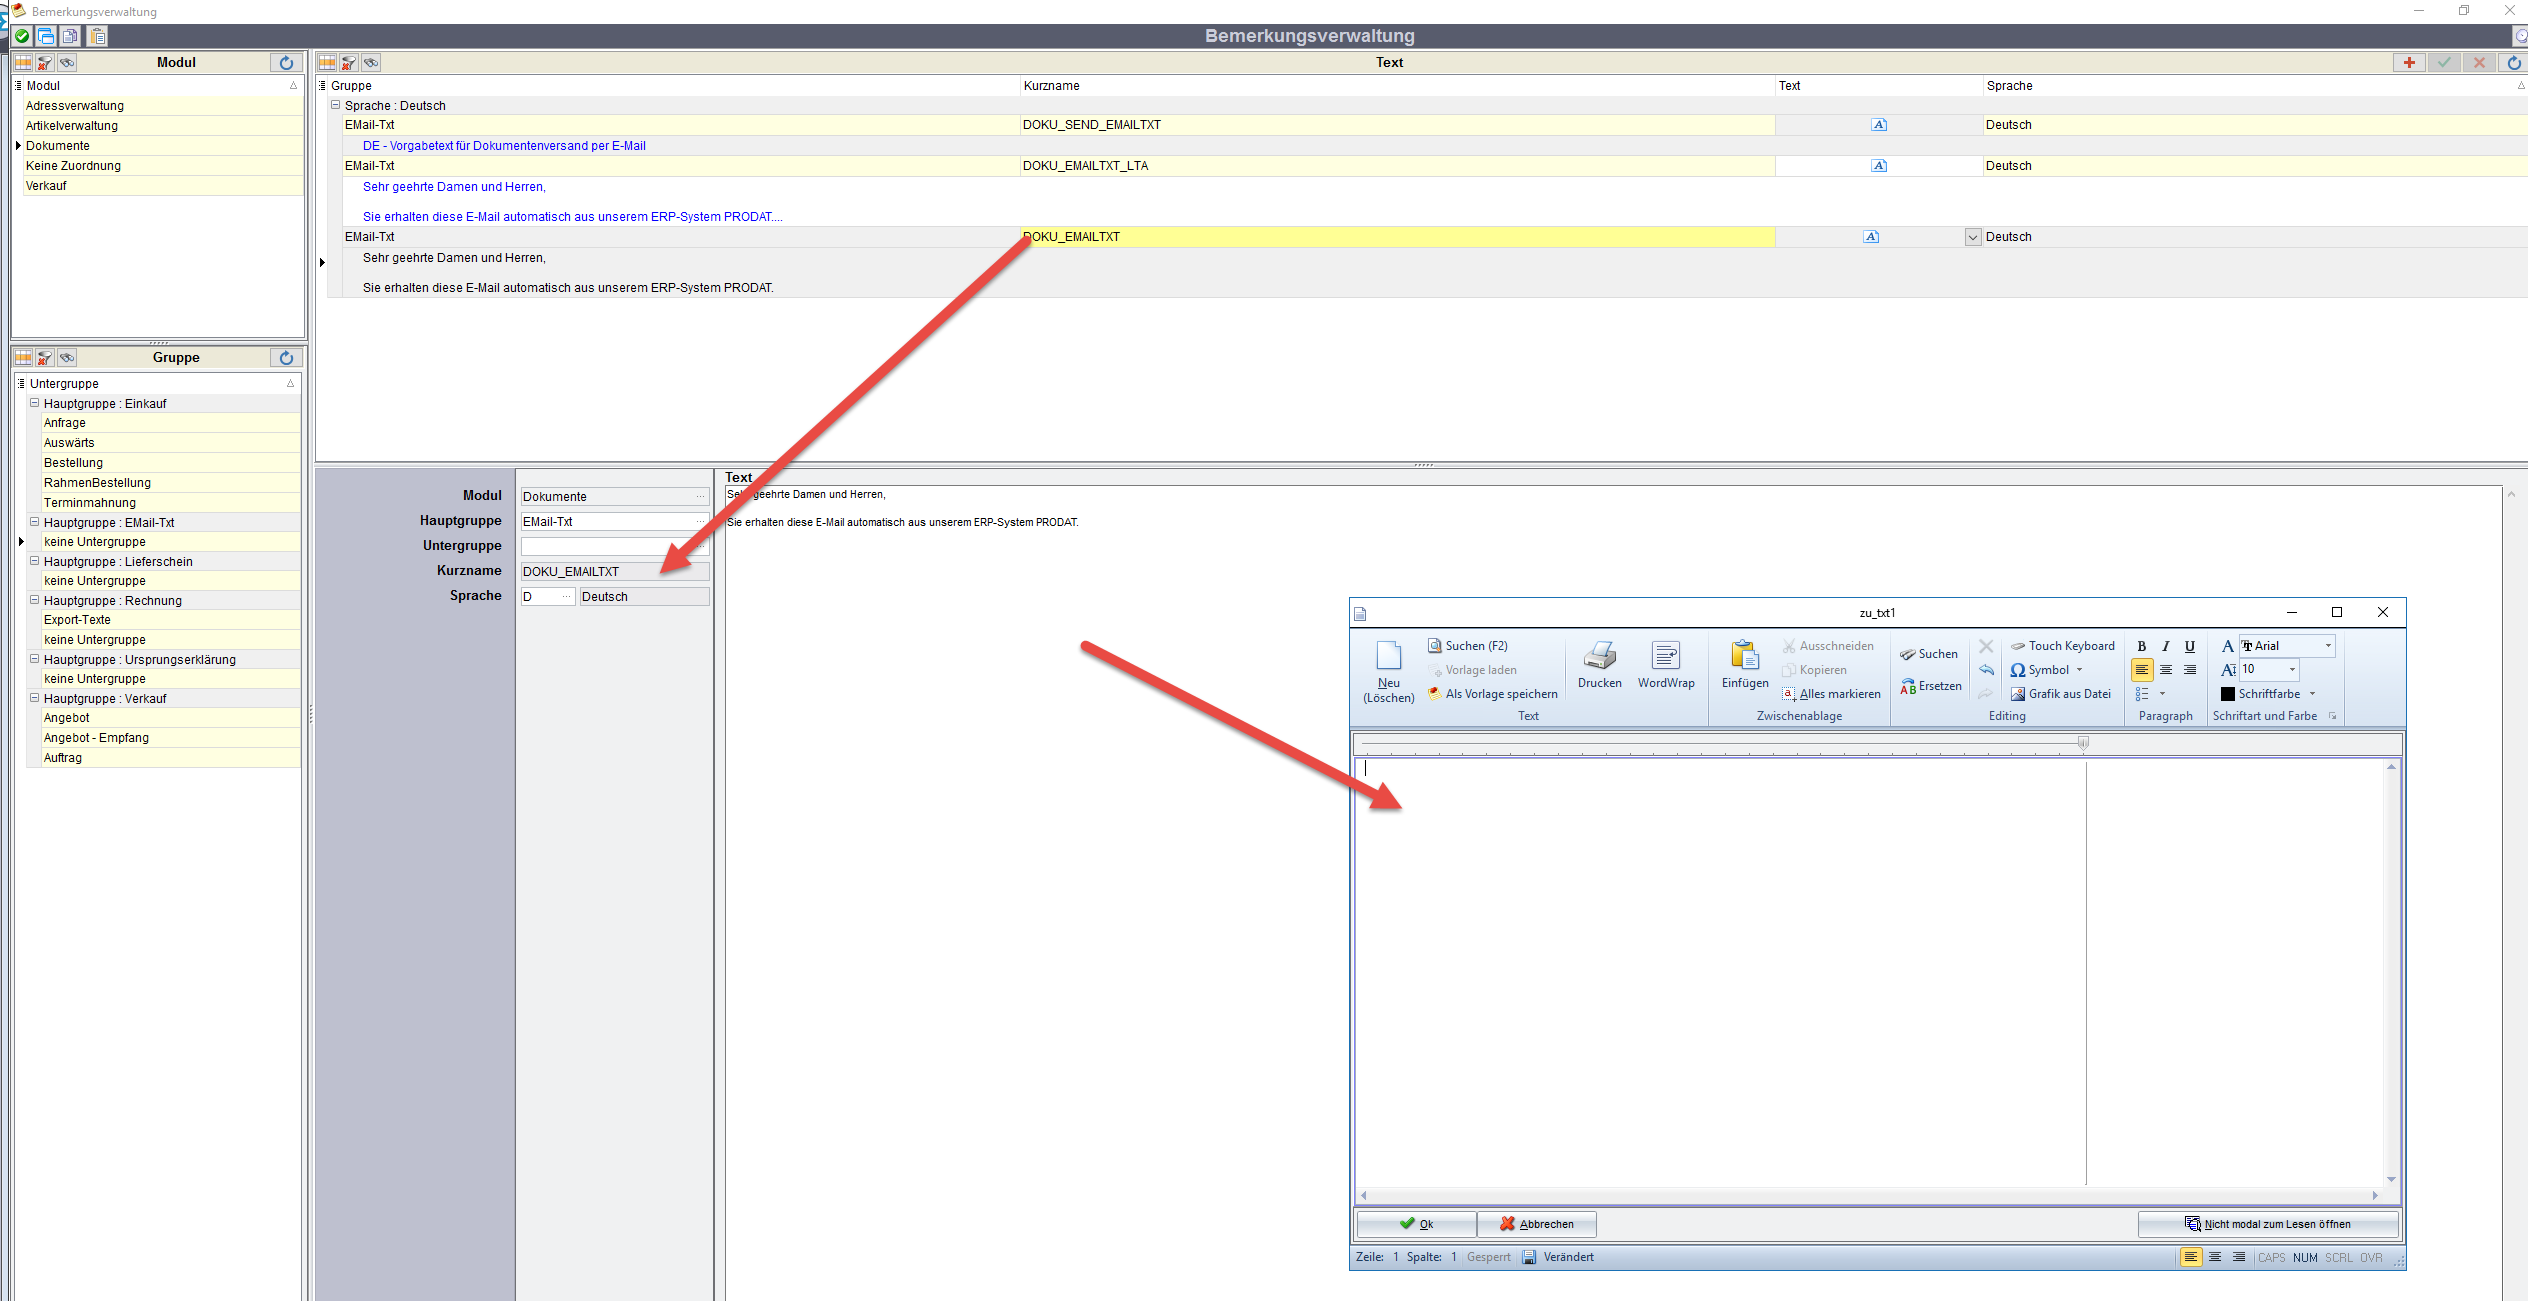
Task: Toggle italic formatting
Action: click(x=2165, y=646)
